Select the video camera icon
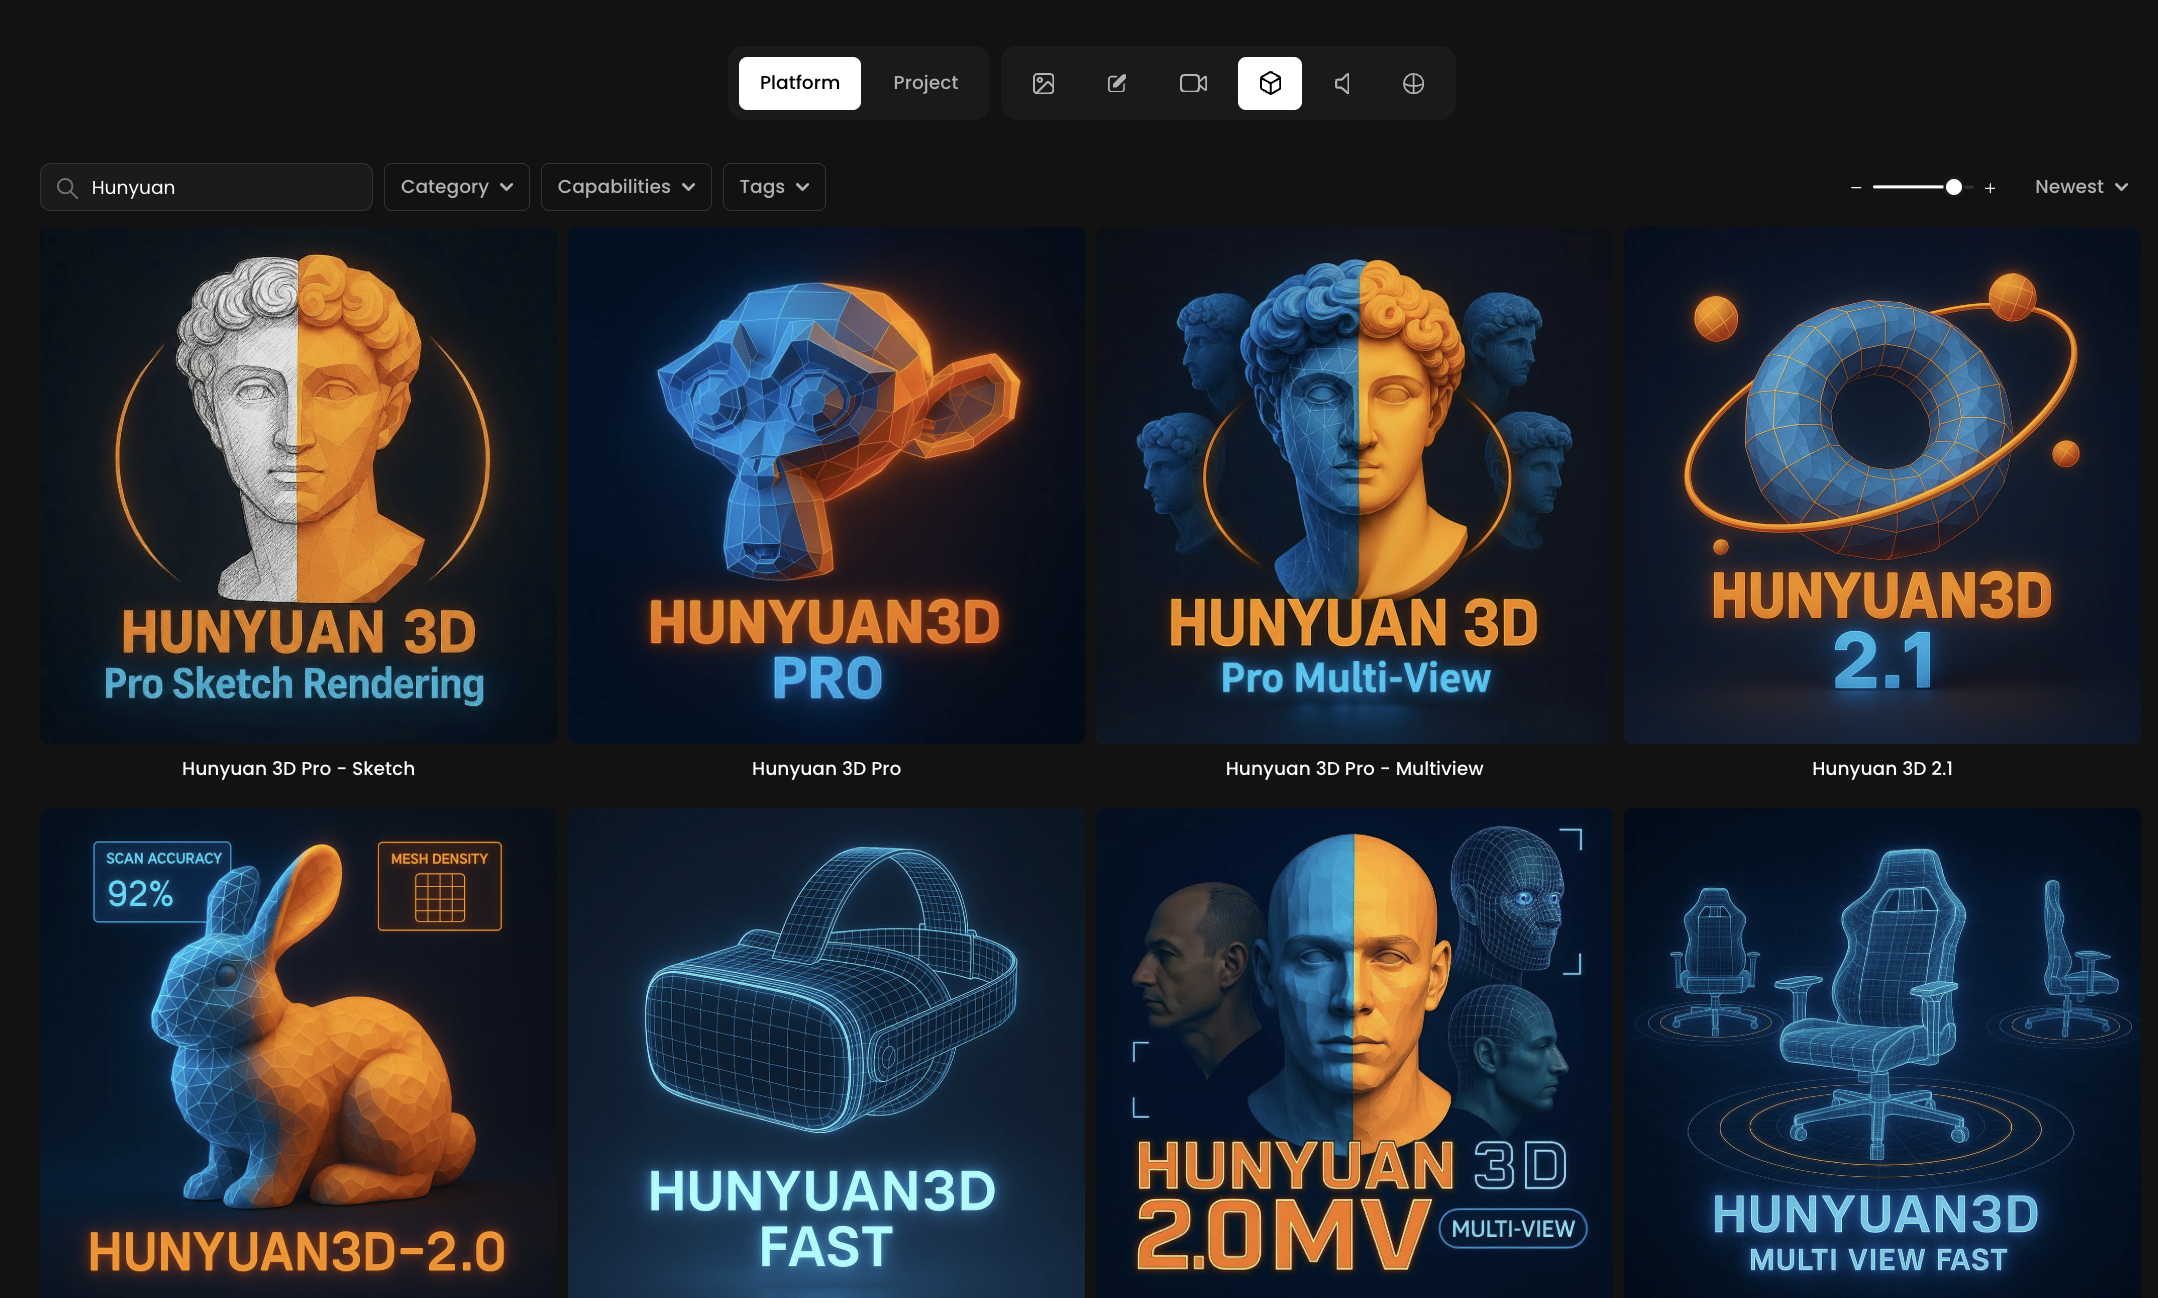Image resolution: width=2158 pixels, height=1298 pixels. click(x=1193, y=83)
